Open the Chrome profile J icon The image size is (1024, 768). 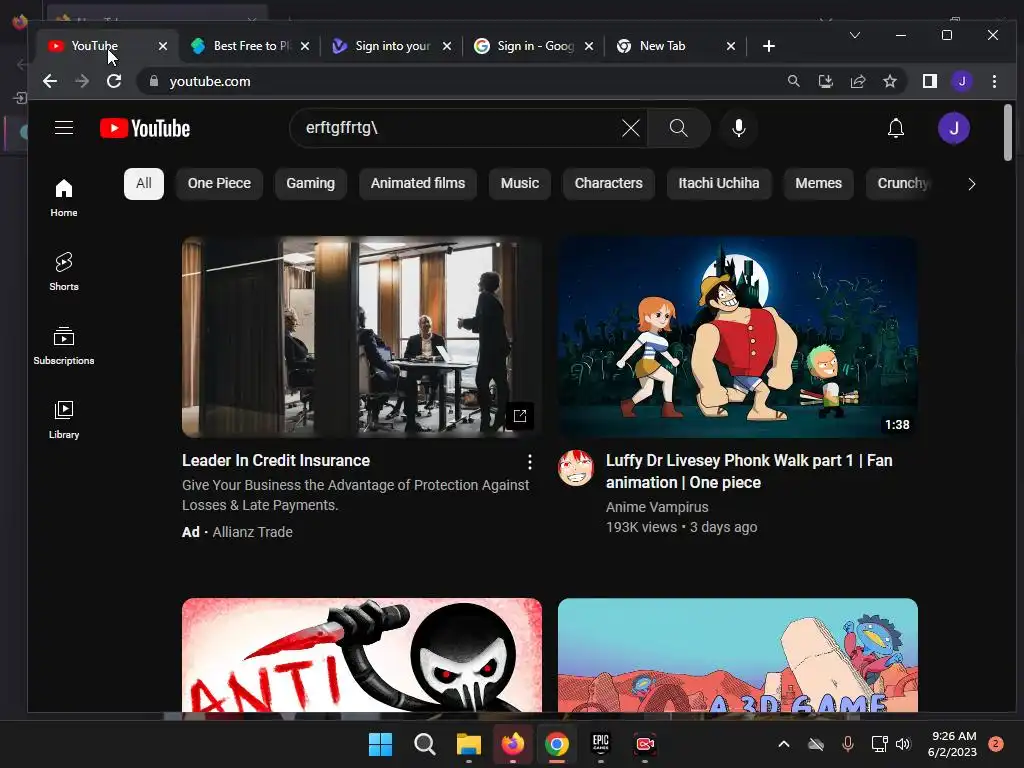962,81
